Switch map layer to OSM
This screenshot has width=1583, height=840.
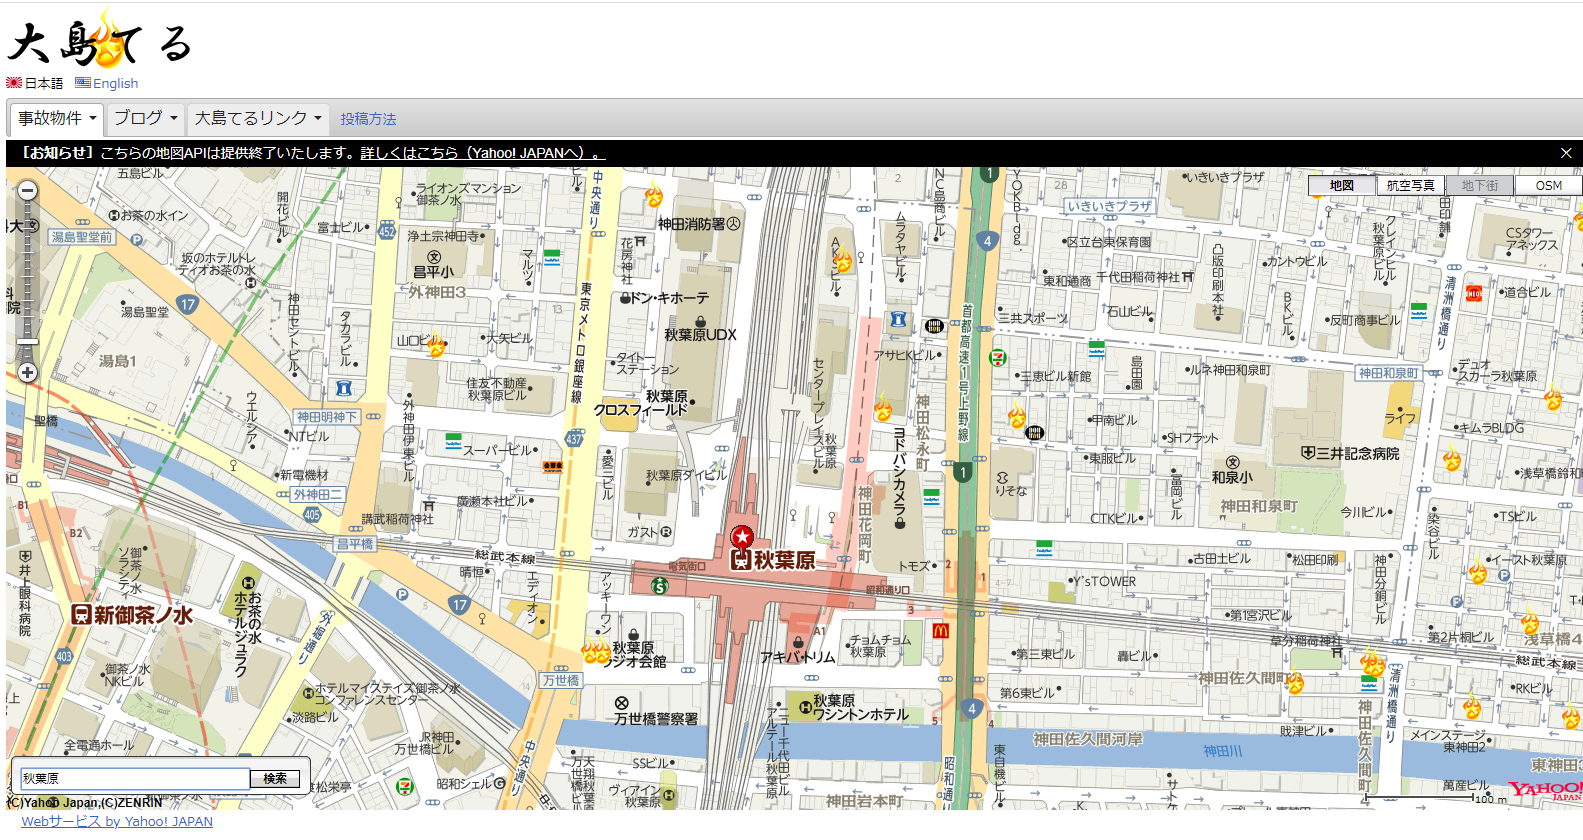pyautogui.click(x=1548, y=186)
